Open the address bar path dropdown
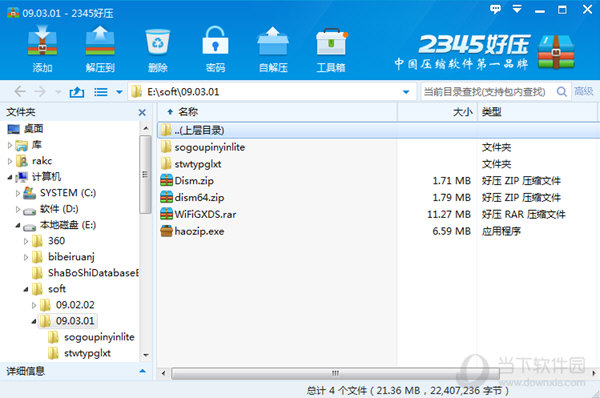 [406, 92]
